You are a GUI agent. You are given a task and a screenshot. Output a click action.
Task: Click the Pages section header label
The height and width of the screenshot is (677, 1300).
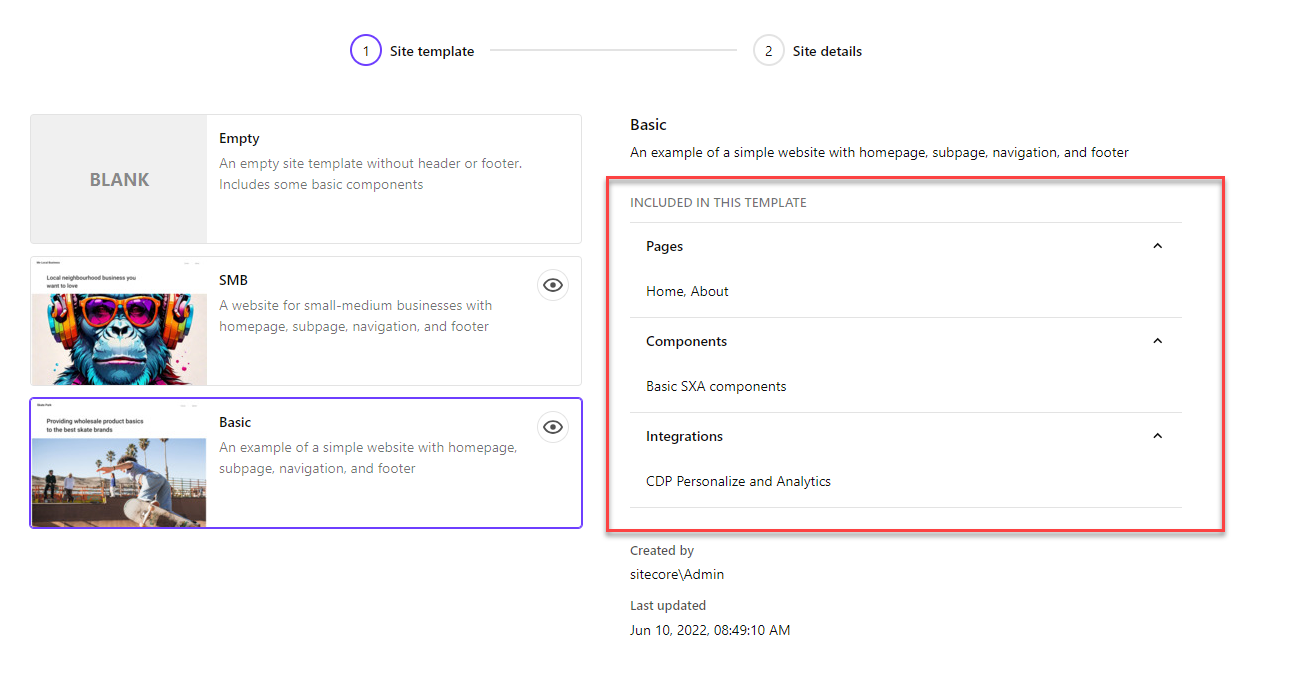click(x=665, y=246)
